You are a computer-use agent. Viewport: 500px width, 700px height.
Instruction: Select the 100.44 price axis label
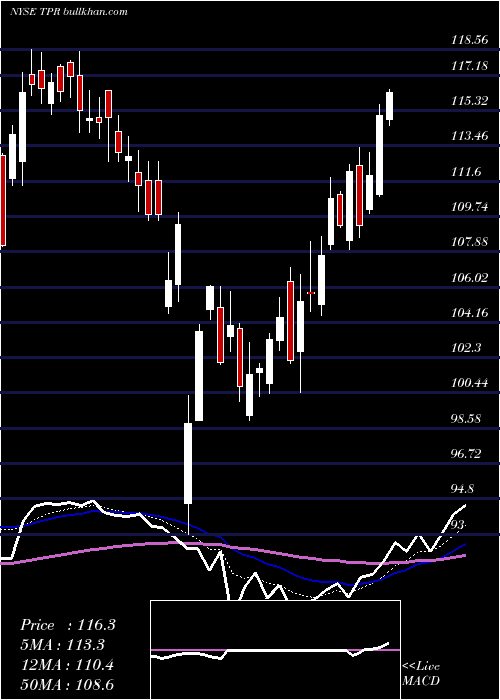470,383
